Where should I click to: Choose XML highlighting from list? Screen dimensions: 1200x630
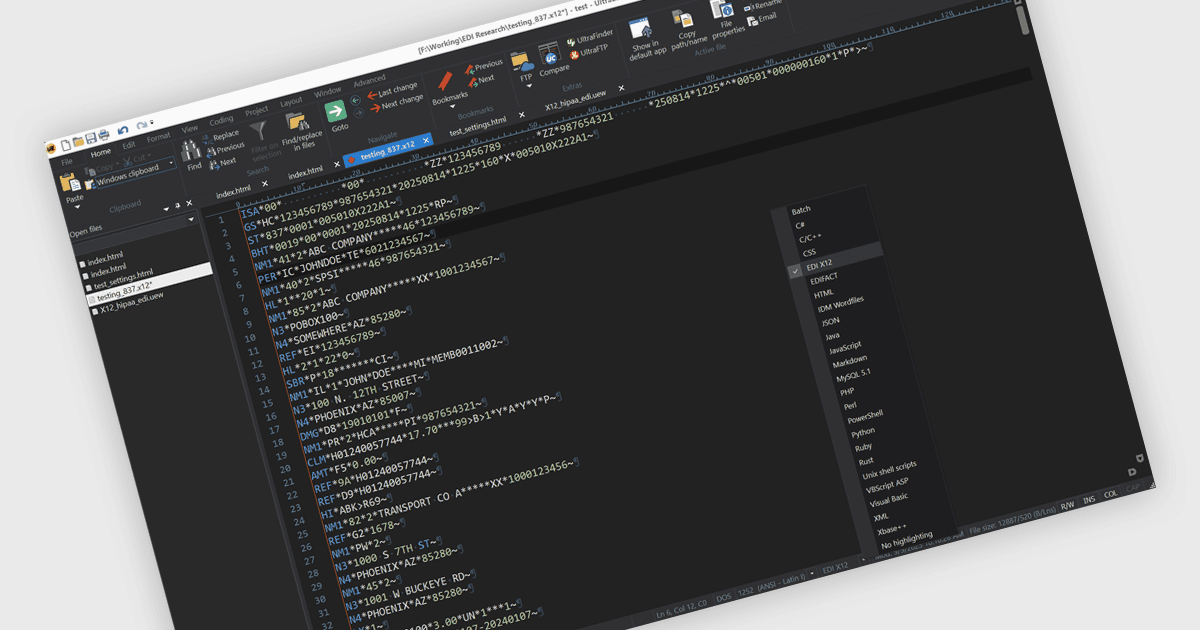(881, 517)
